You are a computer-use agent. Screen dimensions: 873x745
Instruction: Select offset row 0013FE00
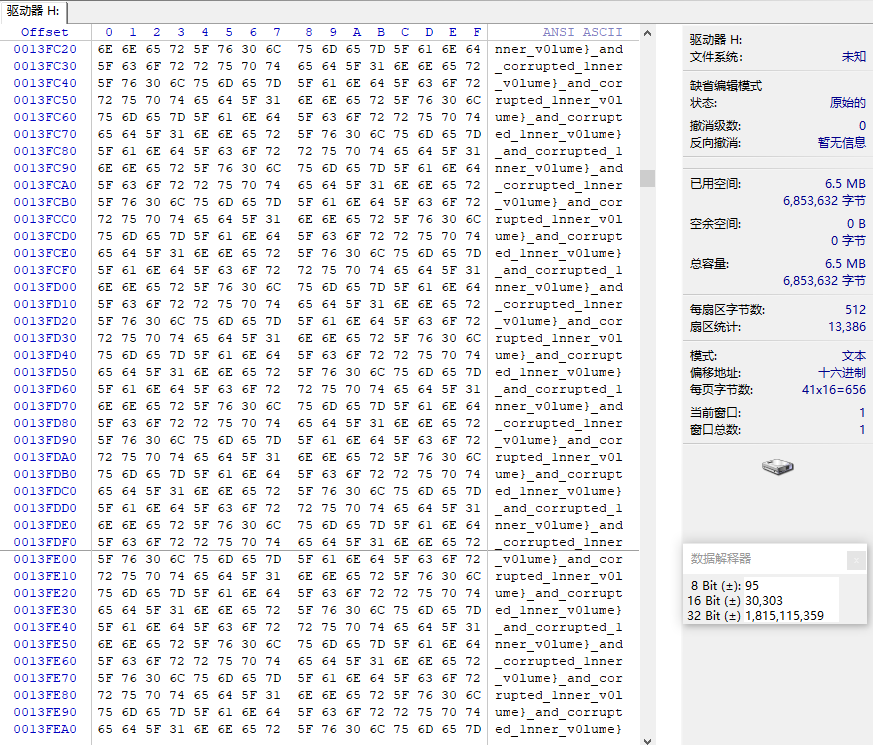[45, 559]
